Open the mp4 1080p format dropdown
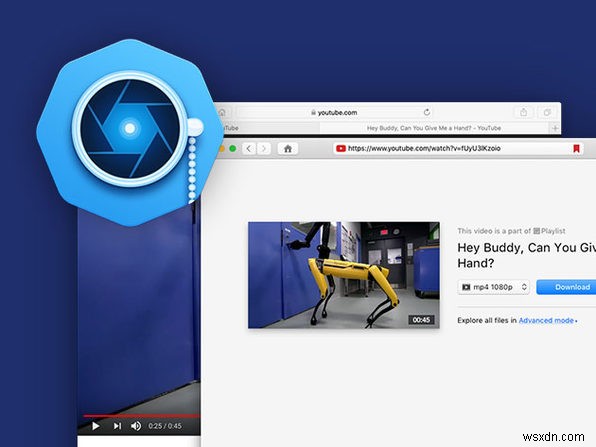Viewport: 596px width, 447px height. [x=493, y=287]
